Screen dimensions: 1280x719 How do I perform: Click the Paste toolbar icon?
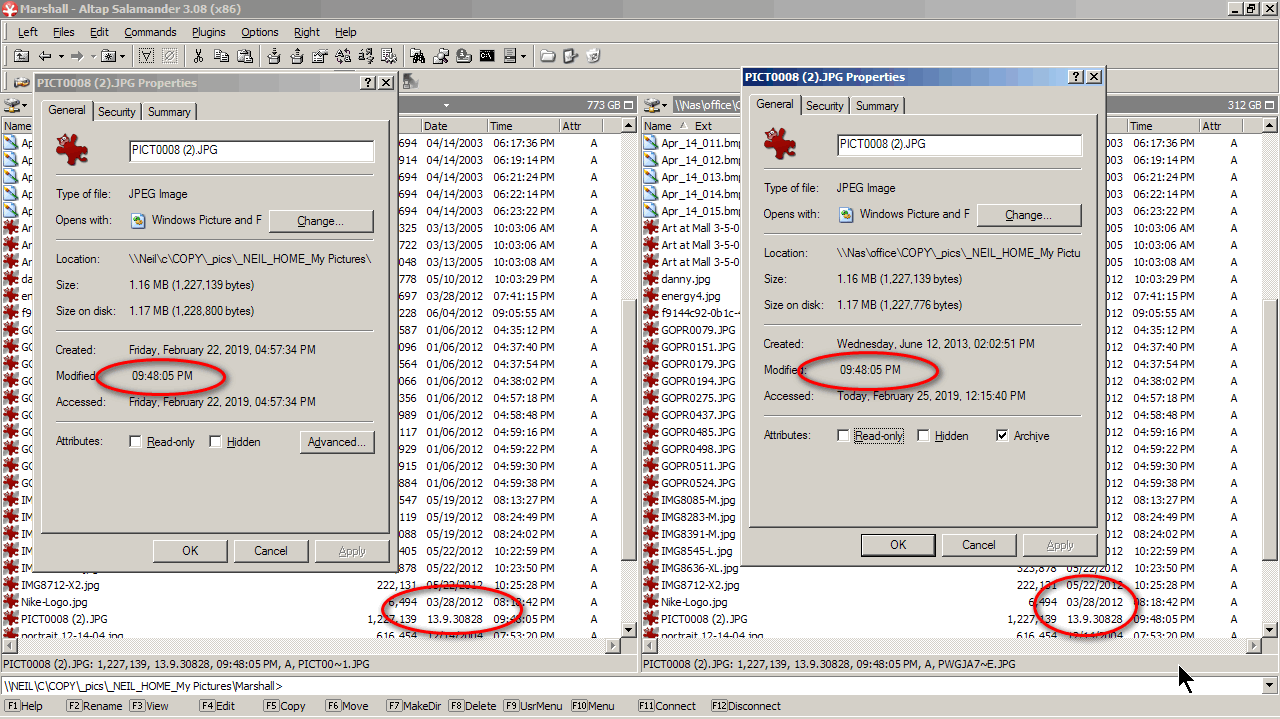tap(245, 56)
